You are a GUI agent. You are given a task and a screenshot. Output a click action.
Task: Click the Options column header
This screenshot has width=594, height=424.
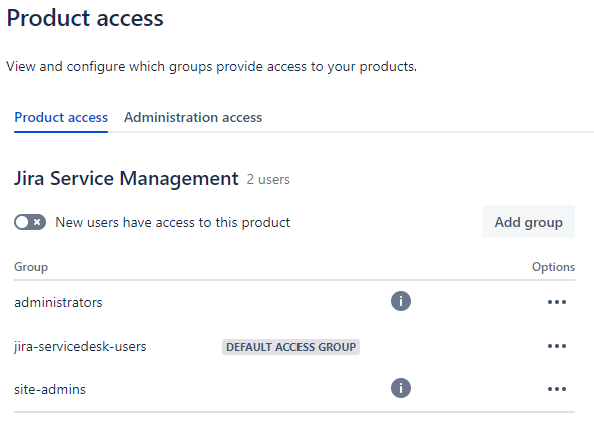click(553, 267)
